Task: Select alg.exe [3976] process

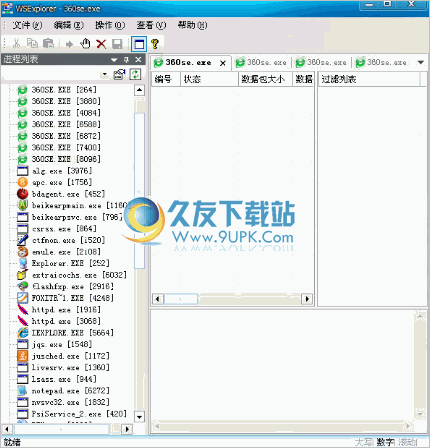Action: click(x=62, y=171)
